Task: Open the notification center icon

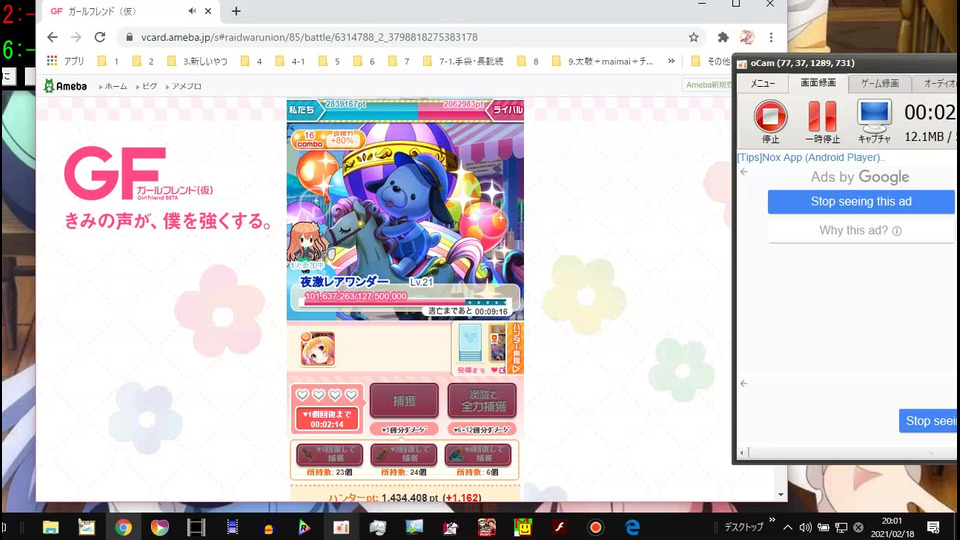Action: pyautogui.click(x=934, y=527)
